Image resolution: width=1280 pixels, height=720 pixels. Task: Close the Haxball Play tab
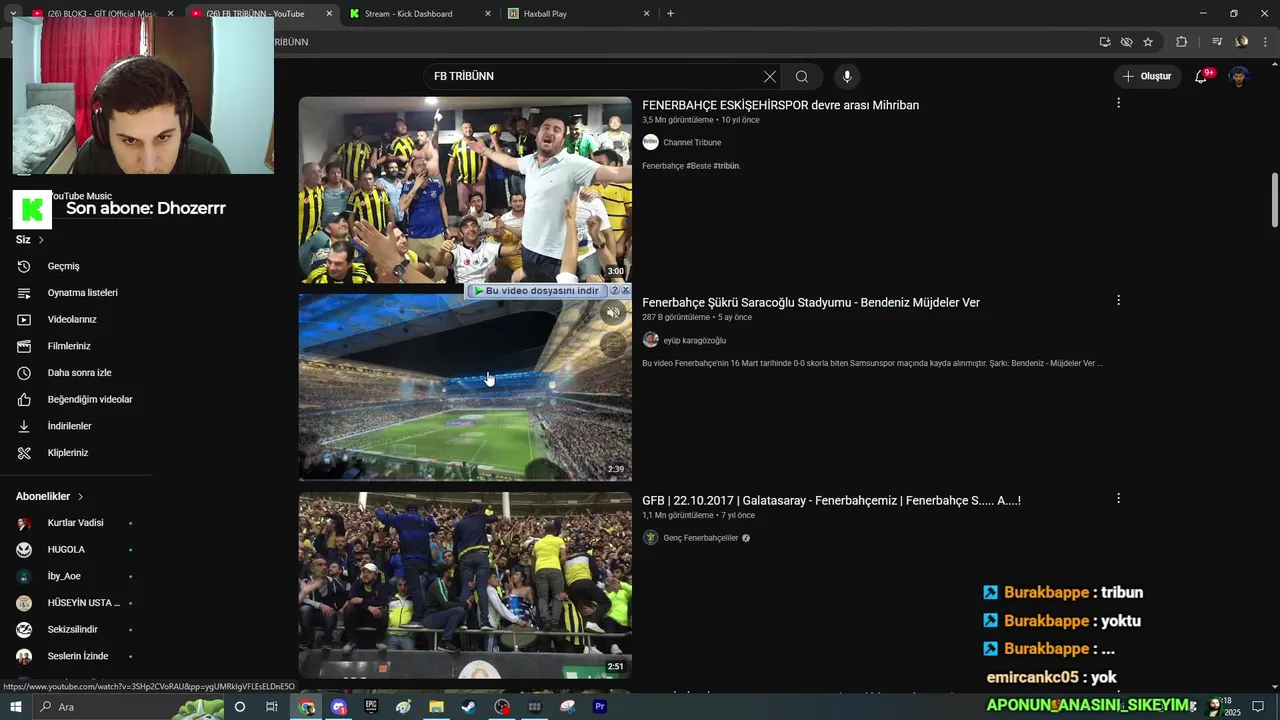[646, 14]
